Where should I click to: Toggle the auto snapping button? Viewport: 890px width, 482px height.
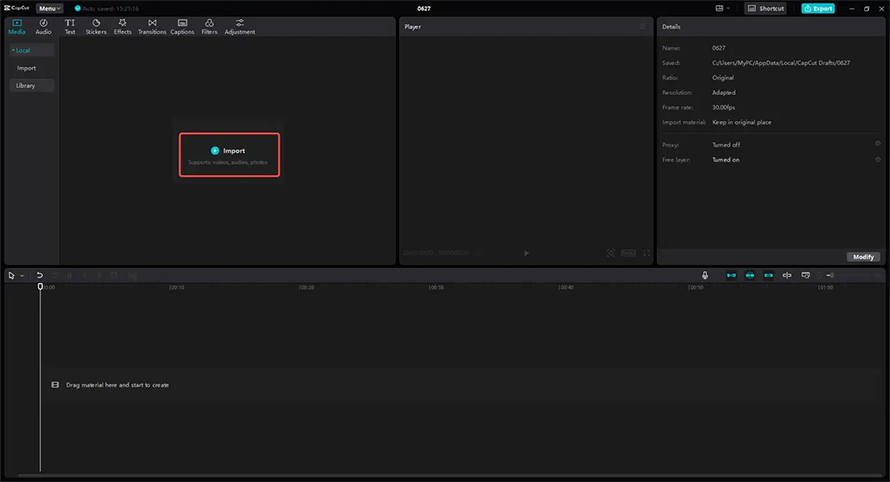tap(750, 275)
